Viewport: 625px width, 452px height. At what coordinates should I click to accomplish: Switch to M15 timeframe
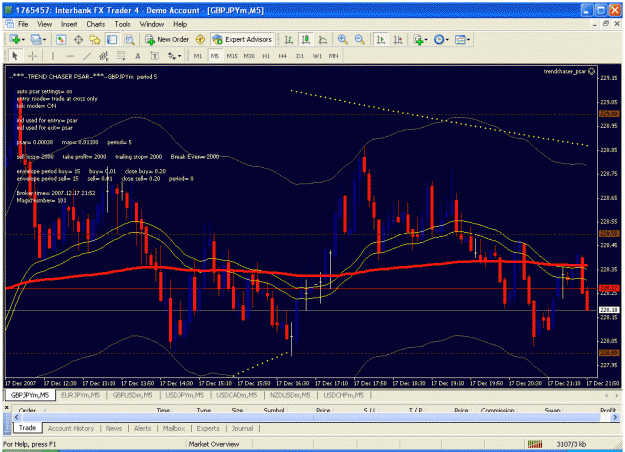point(232,56)
